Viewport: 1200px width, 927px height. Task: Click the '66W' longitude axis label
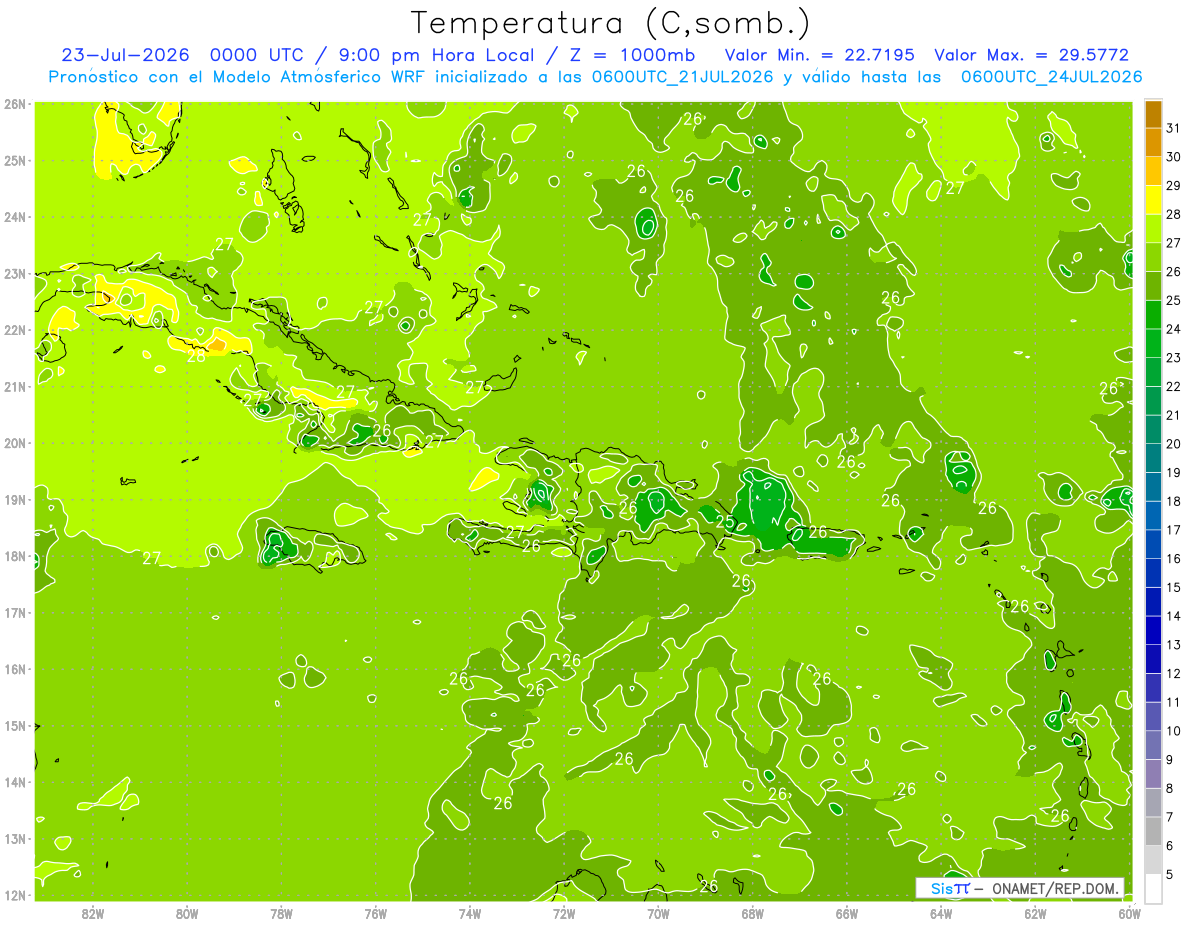(x=847, y=913)
